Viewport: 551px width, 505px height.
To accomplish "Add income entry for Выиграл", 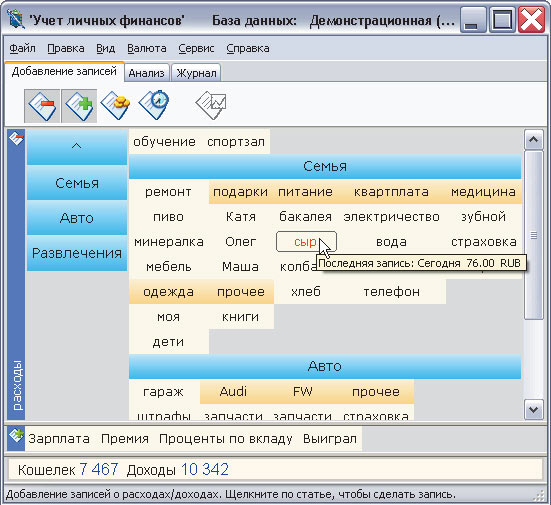I will [330, 439].
